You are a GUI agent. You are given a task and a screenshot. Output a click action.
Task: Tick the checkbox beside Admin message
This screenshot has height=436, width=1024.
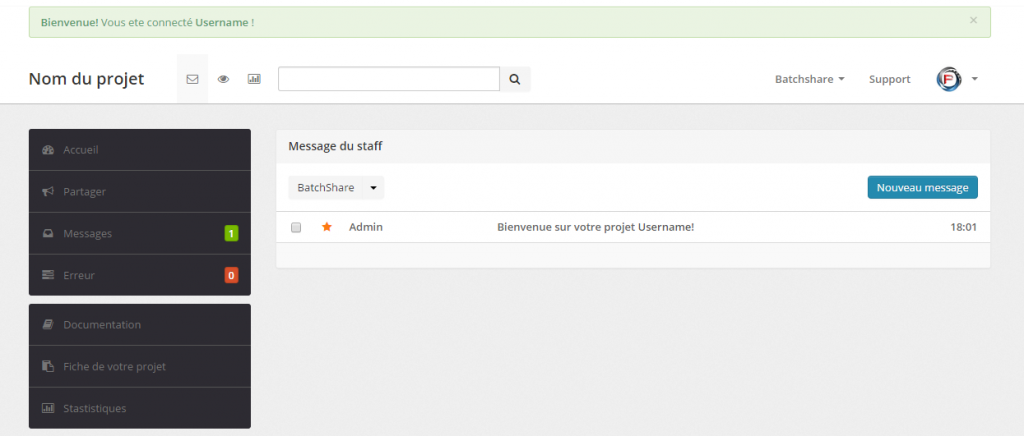296,227
